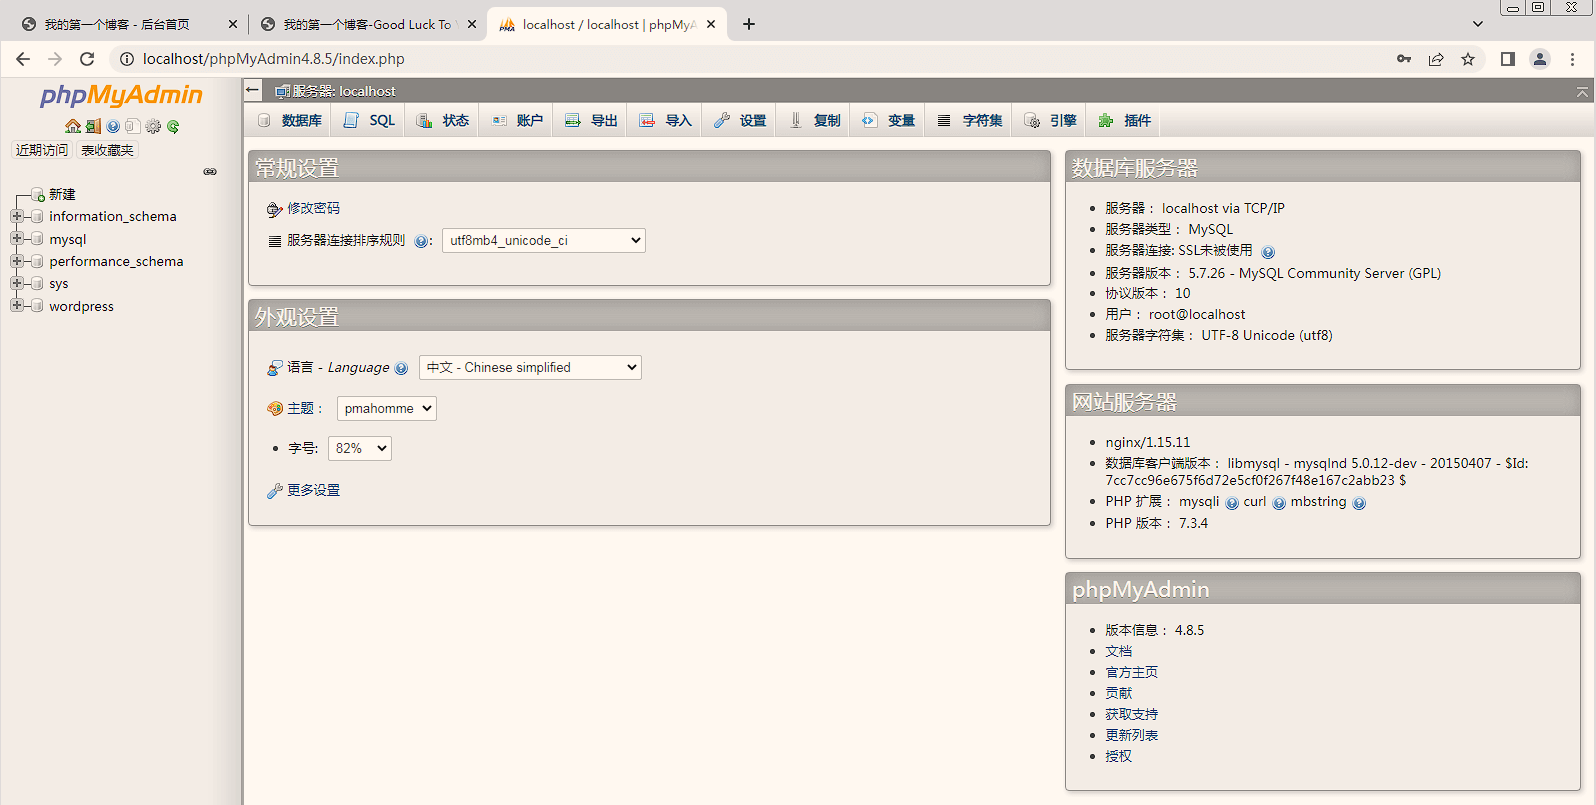Open navigation panel settings gear icon
The width and height of the screenshot is (1596, 805).
point(153,126)
